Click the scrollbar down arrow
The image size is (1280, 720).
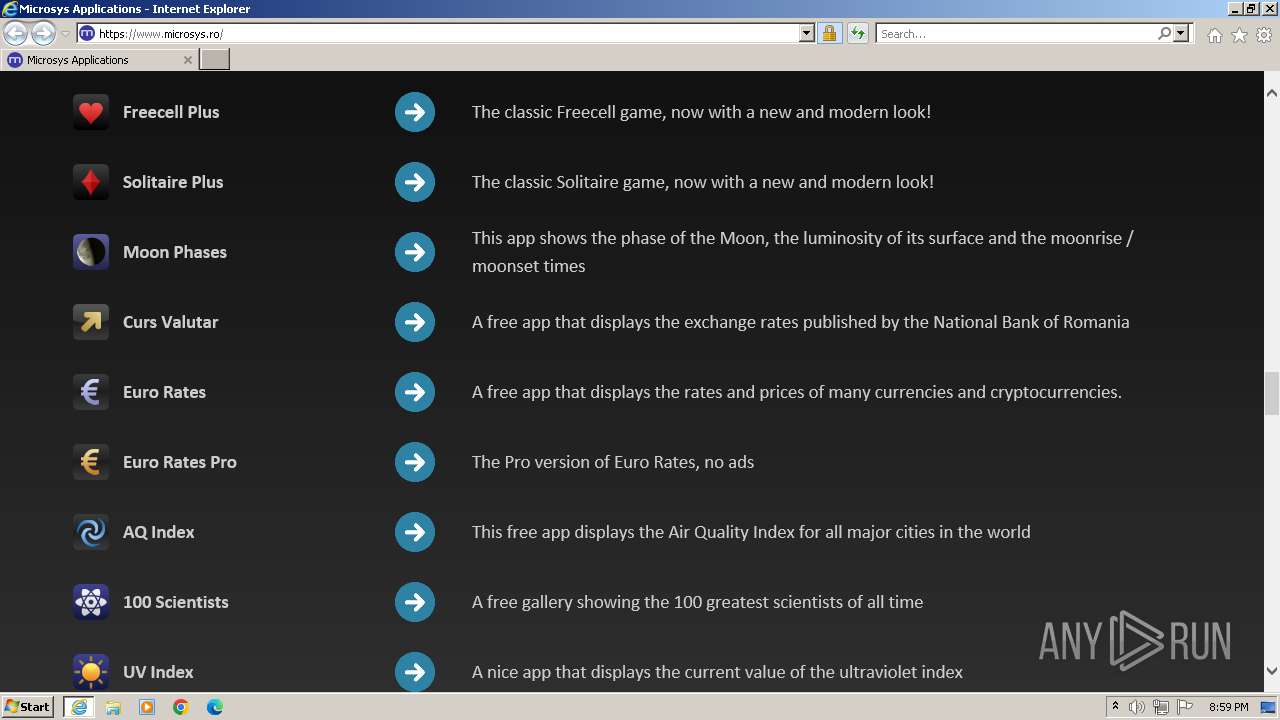[x=1272, y=671]
